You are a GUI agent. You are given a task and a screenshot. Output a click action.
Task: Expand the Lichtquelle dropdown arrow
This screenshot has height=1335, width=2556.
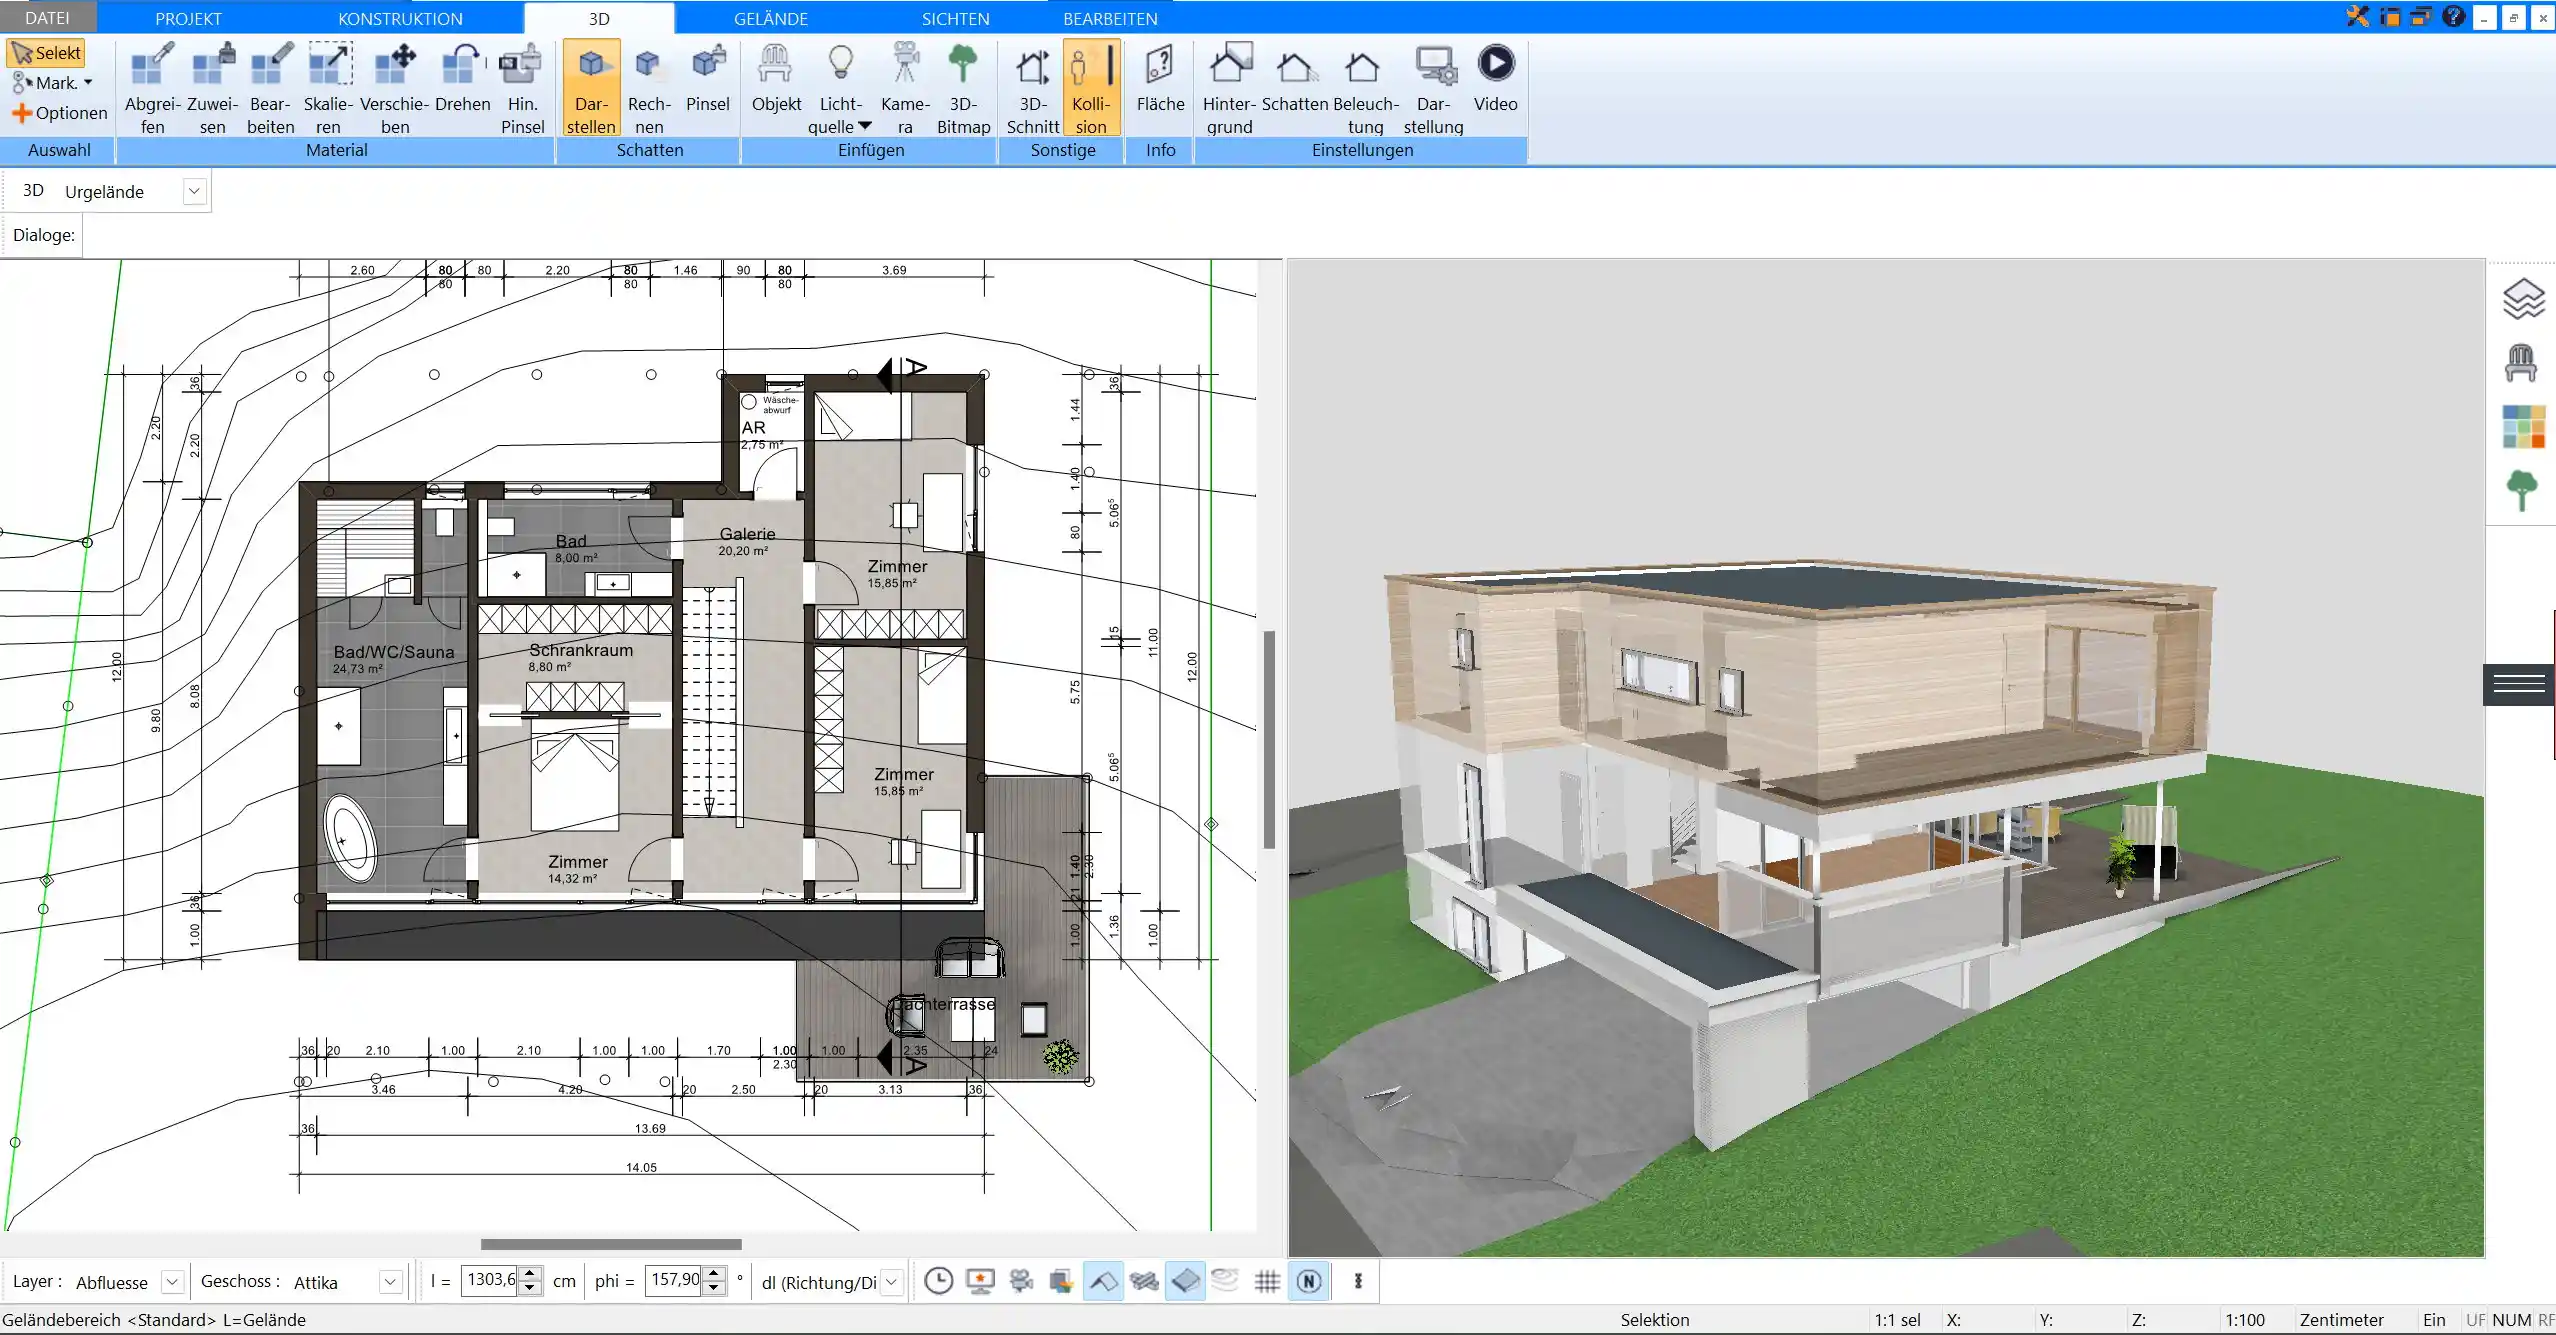tap(866, 127)
